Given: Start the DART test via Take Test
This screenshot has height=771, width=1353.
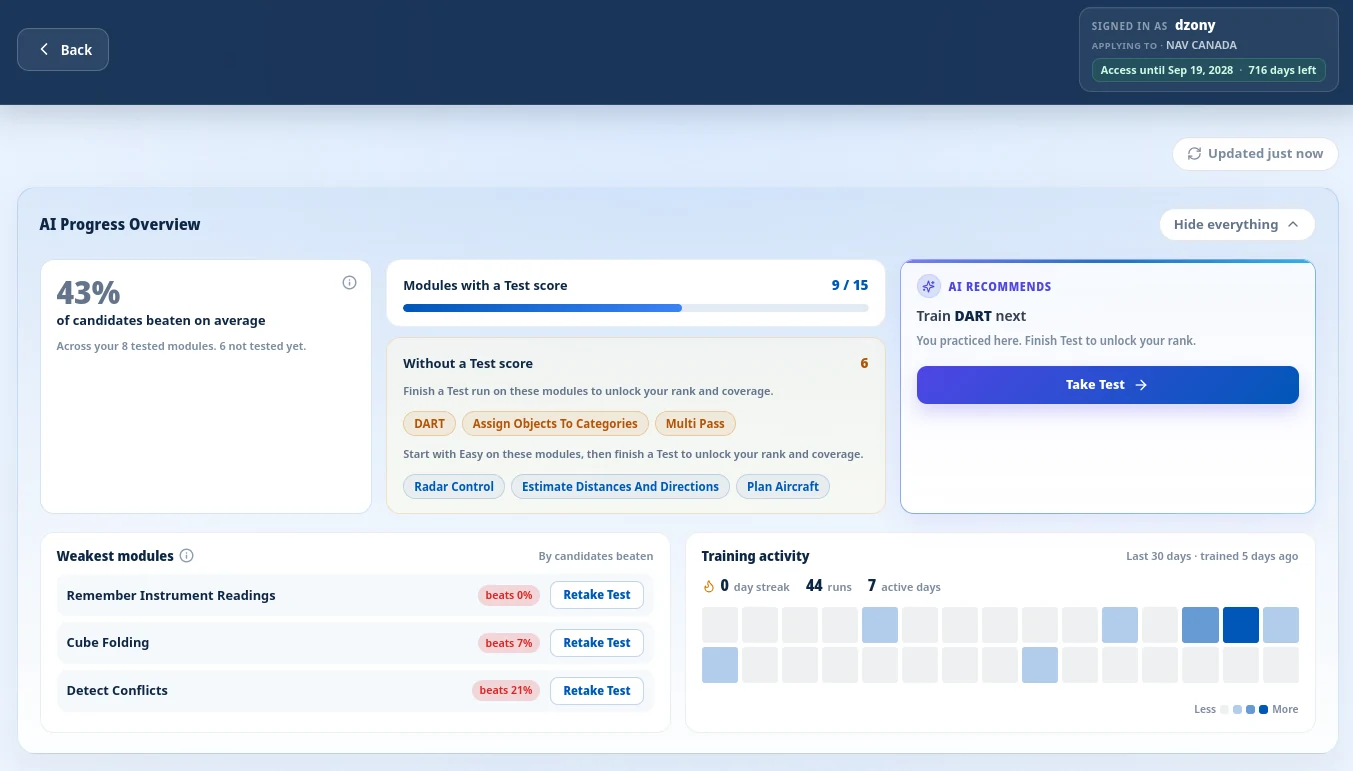Looking at the screenshot, I should click(1107, 385).
